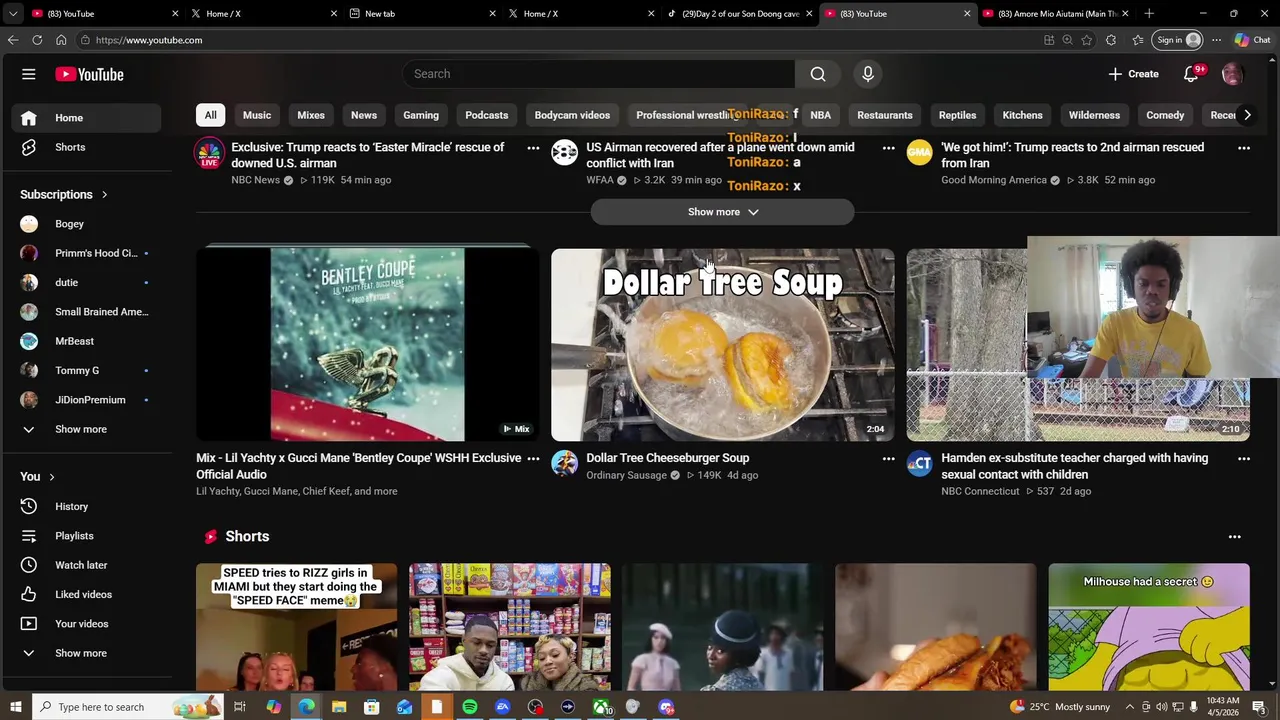
Task: Click the YouTube logo
Action: pyautogui.click(x=89, y=74)
